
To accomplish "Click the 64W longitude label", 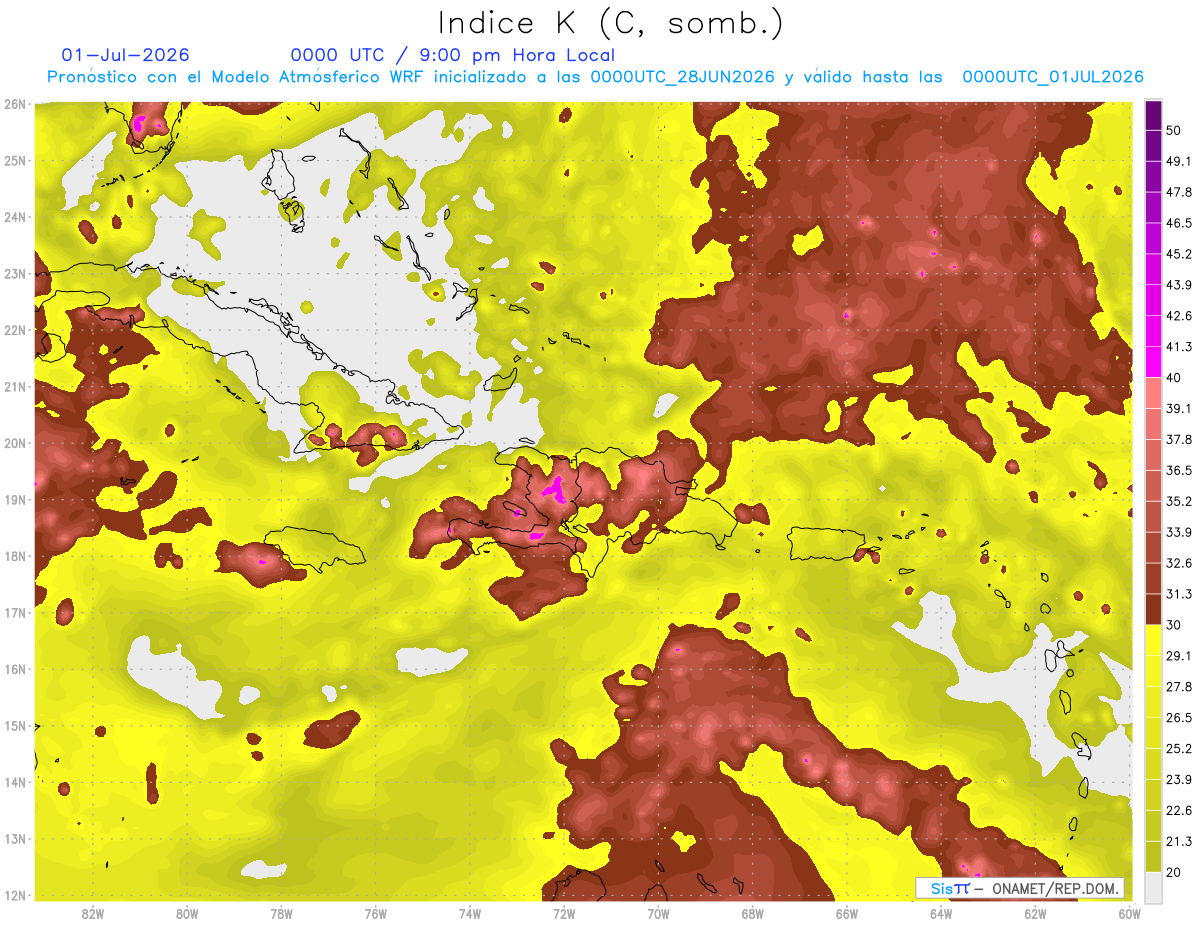I will click(x=941, y=914).
